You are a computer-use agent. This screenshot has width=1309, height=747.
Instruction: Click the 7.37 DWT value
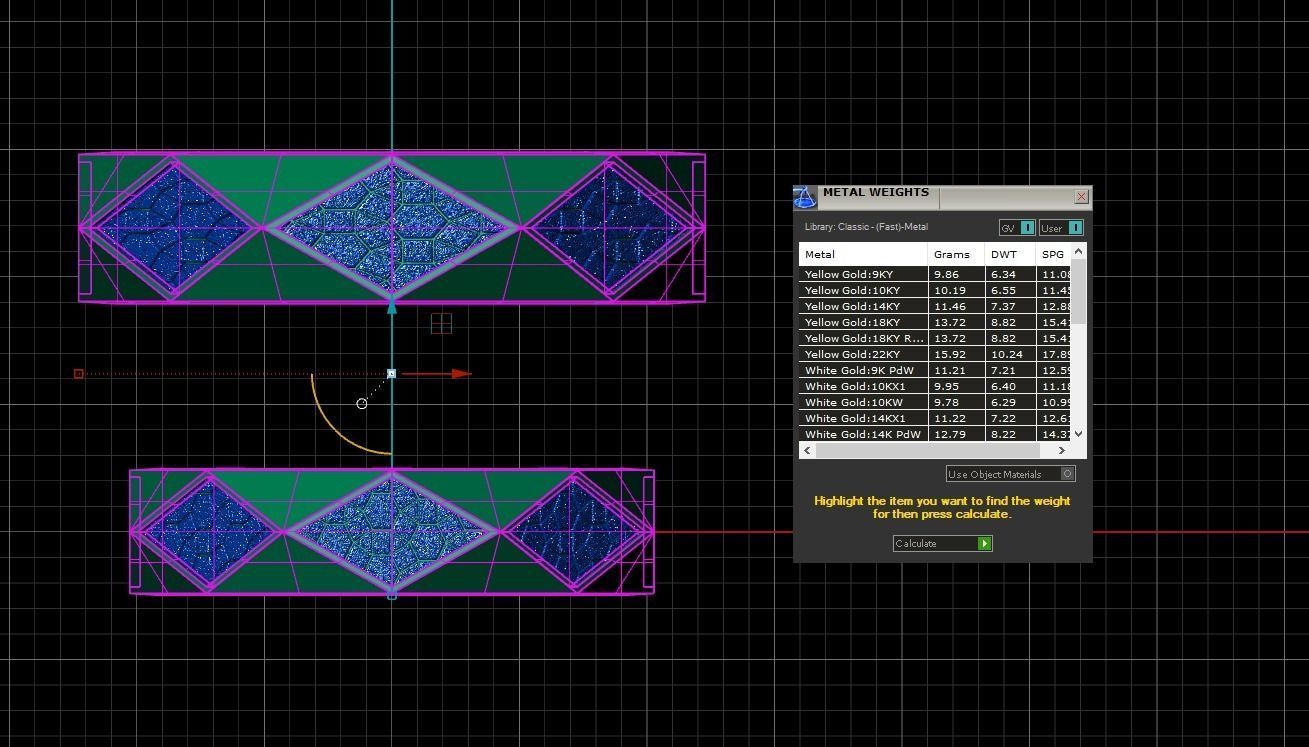[1003, 306]
